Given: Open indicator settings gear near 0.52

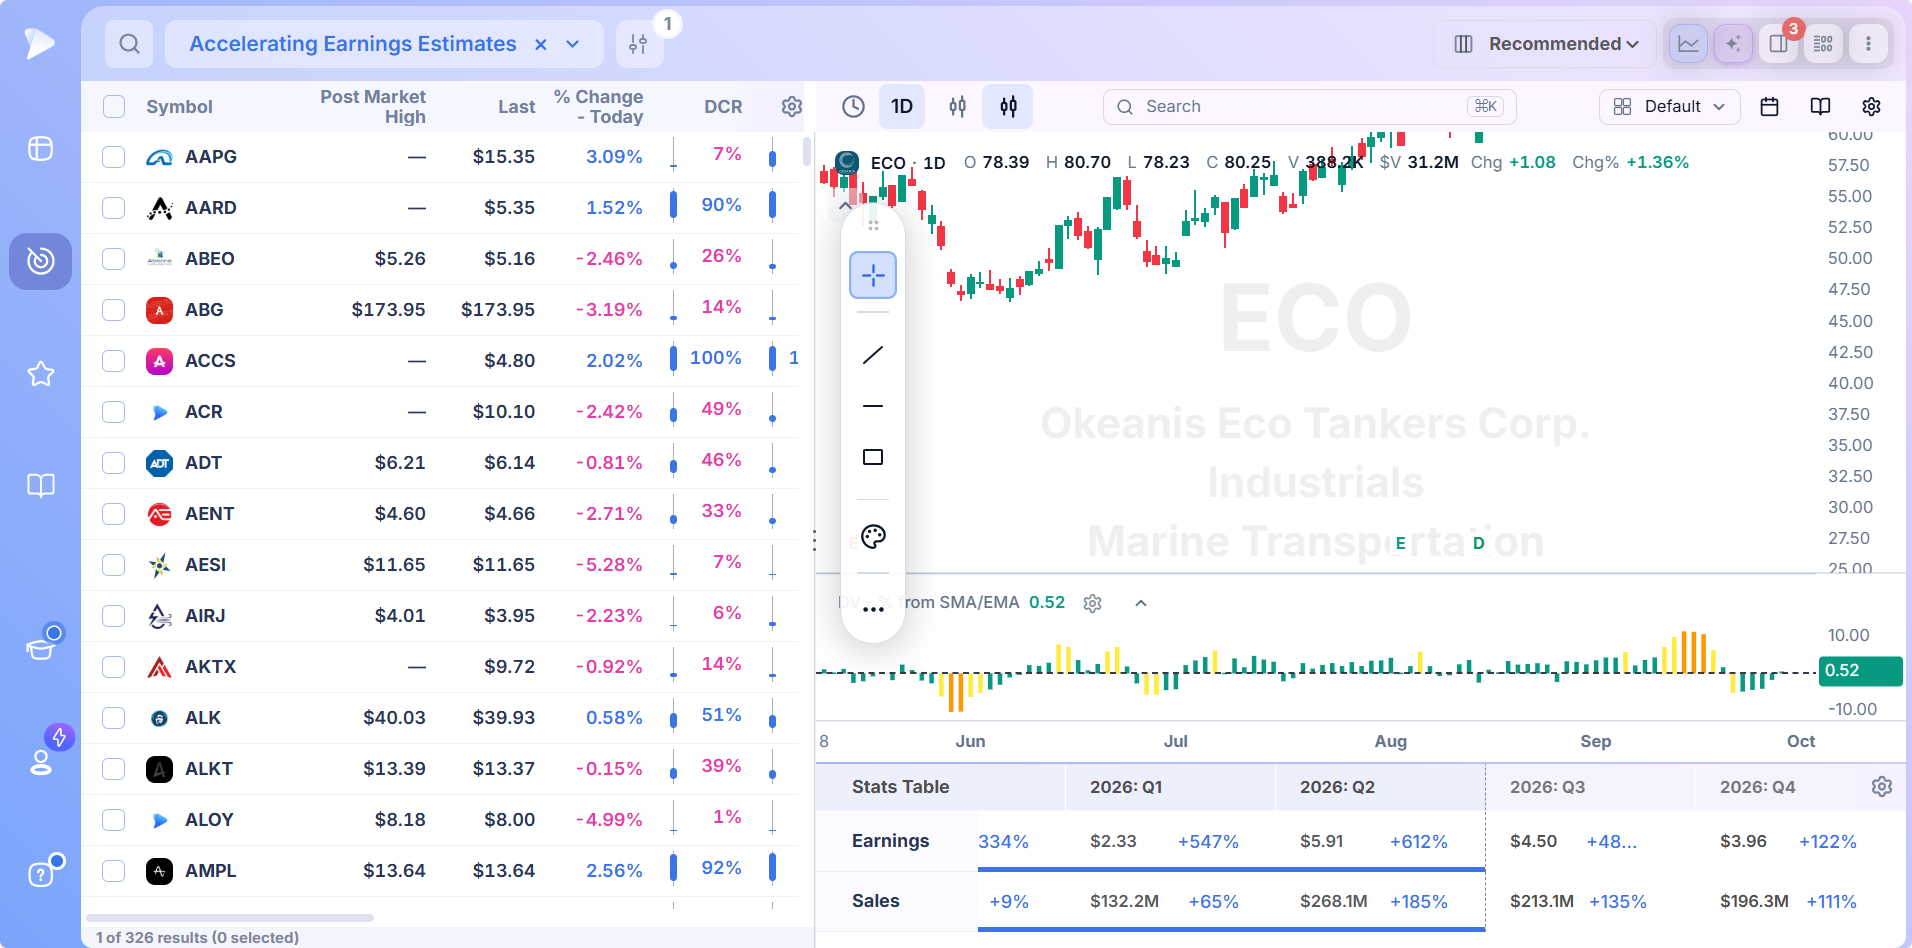Looking at the screenshot, I should coord(1092,603).
